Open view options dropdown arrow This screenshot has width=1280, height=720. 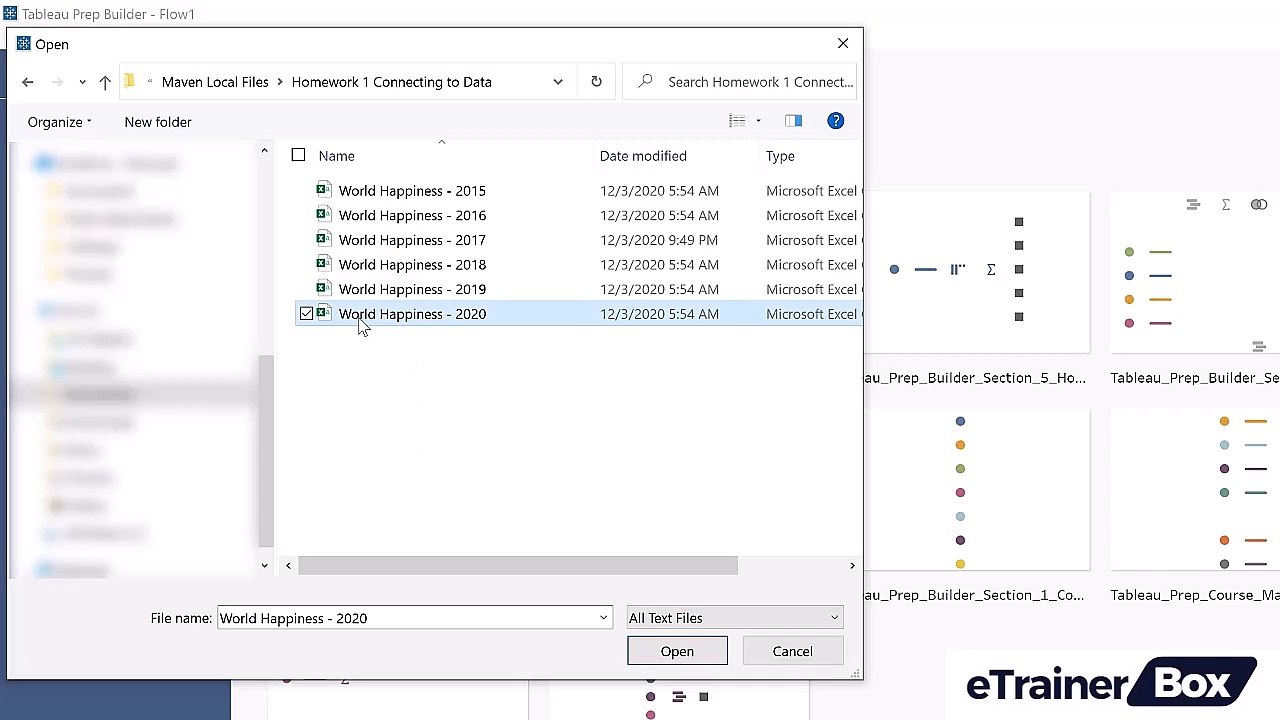pos(758,121)
